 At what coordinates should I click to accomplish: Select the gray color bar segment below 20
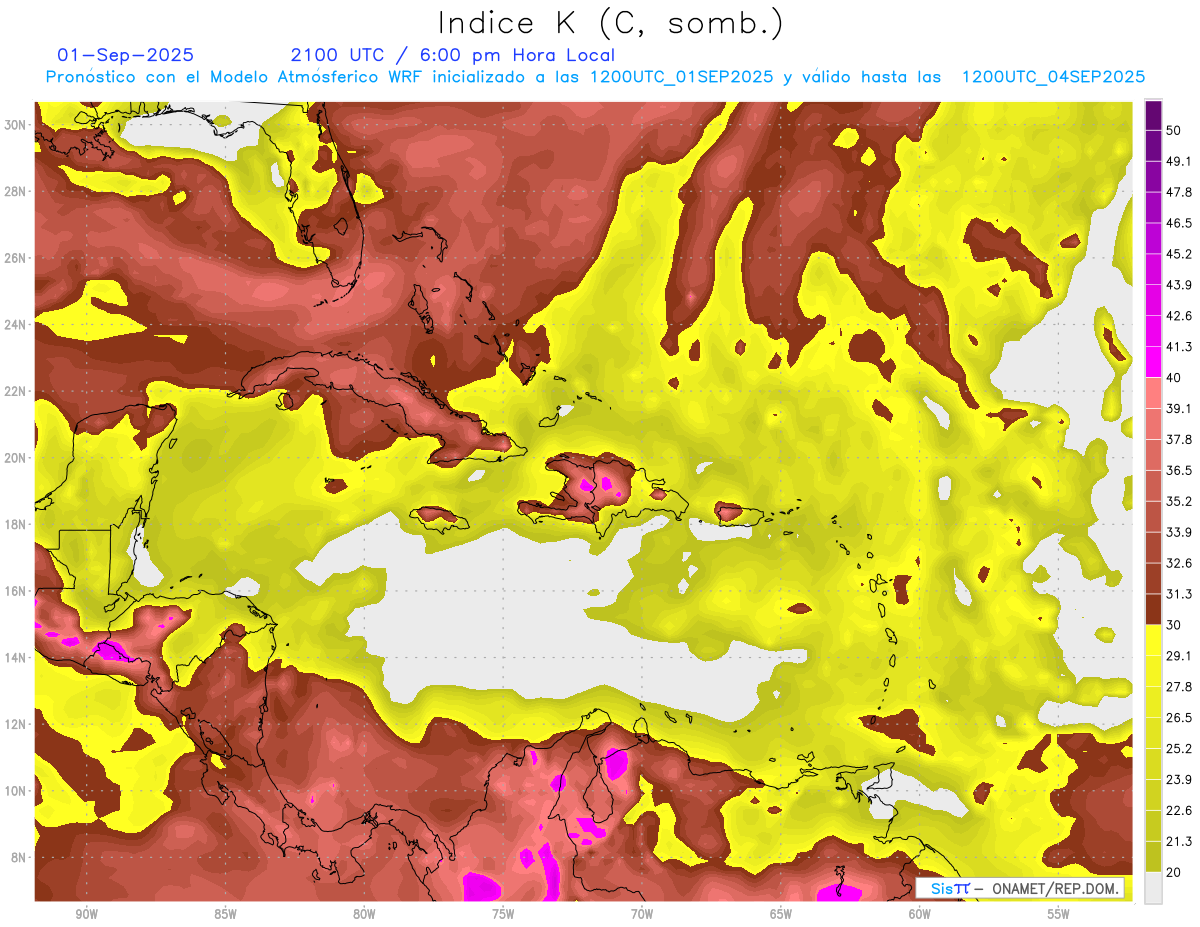[x=1153, y=887]
